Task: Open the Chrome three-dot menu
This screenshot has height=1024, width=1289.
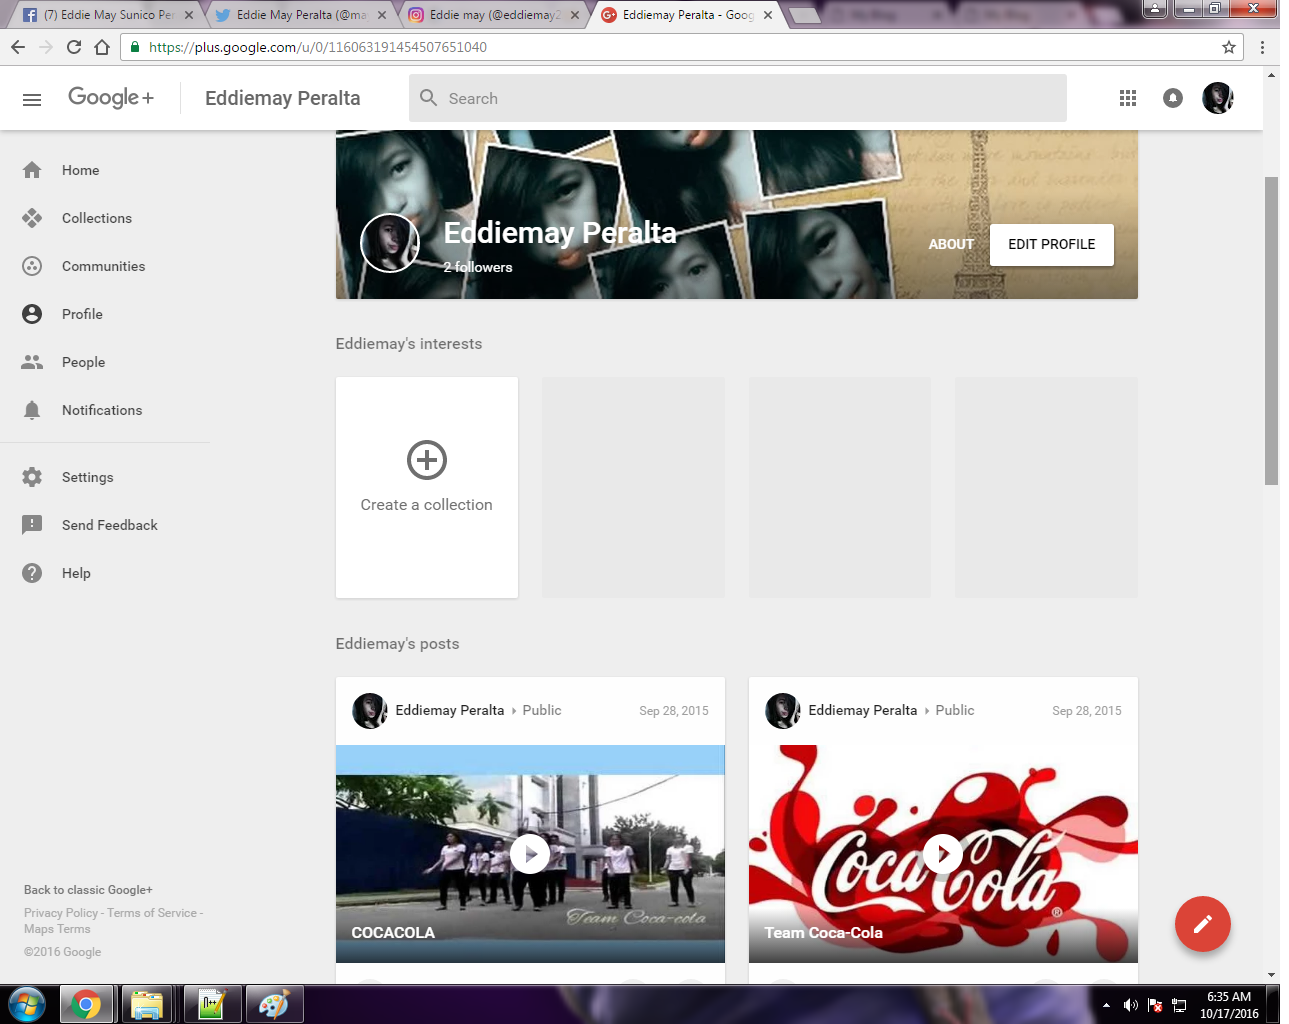Action: point(1262,47)
